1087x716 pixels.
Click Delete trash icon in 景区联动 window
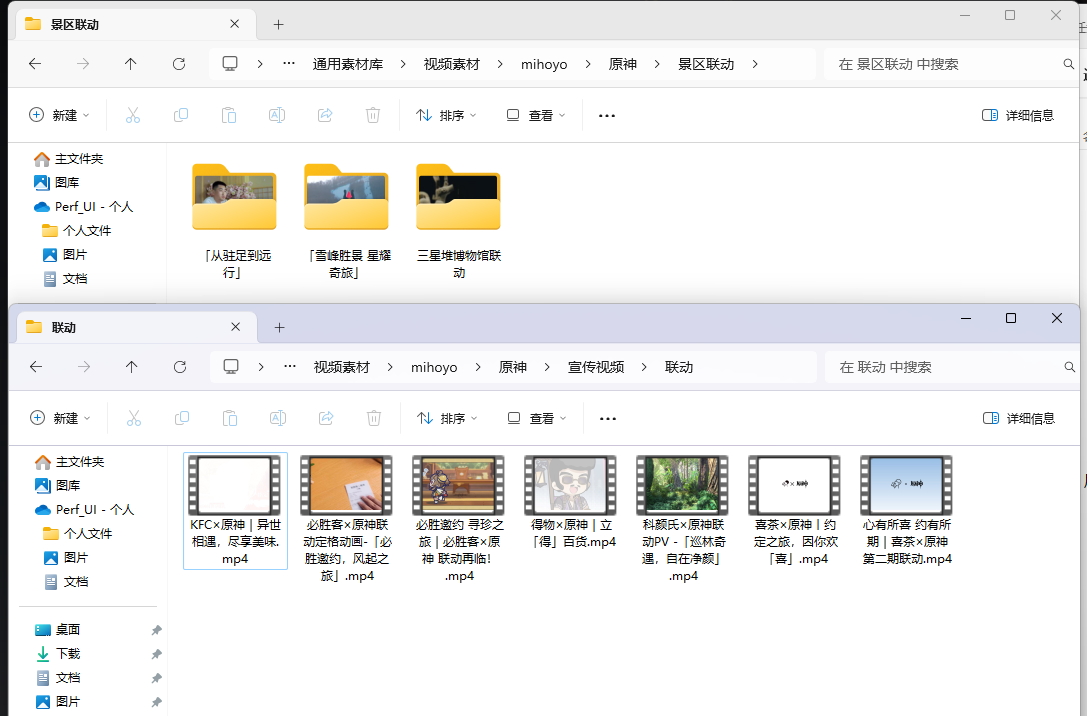(x=373, y=115)
